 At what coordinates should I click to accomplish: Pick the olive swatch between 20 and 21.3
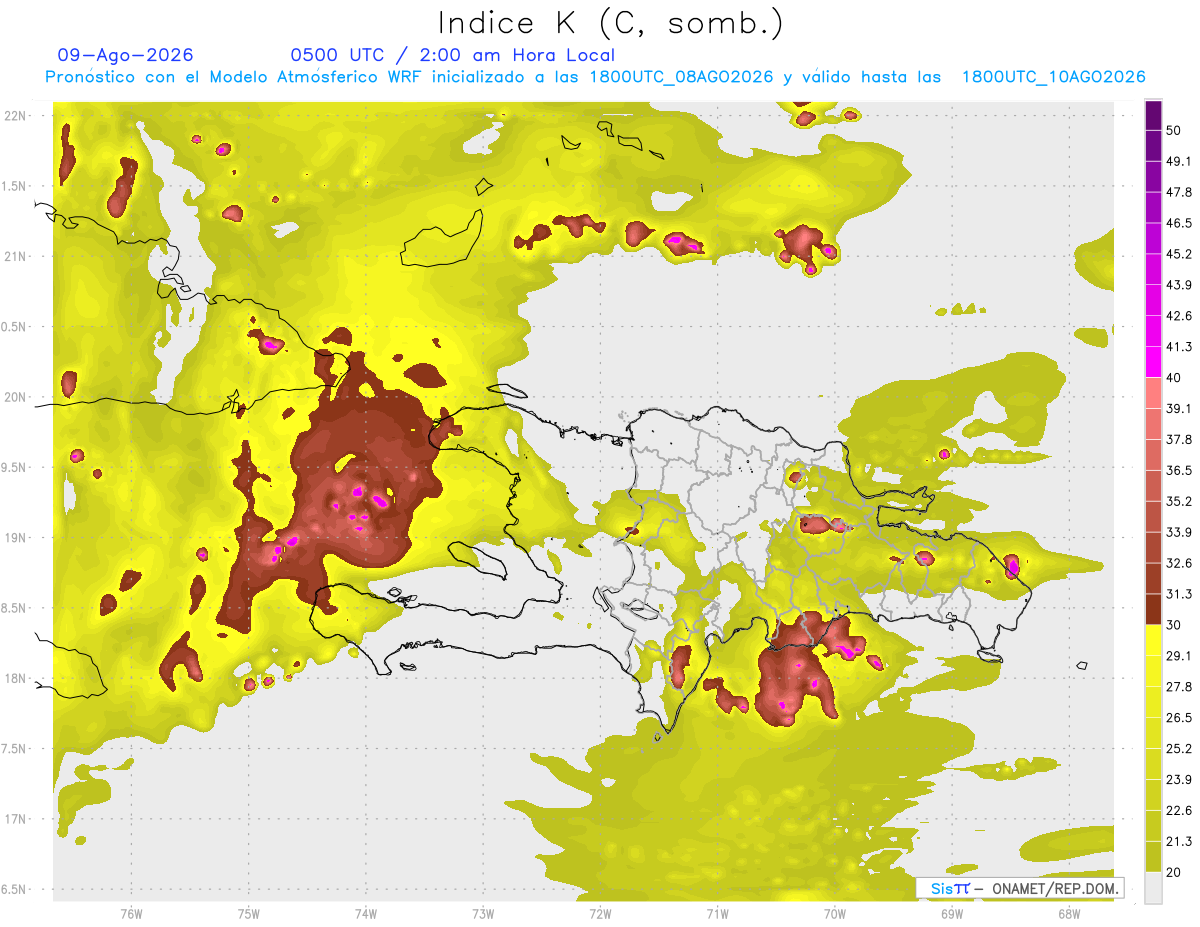pos(1153,857)
